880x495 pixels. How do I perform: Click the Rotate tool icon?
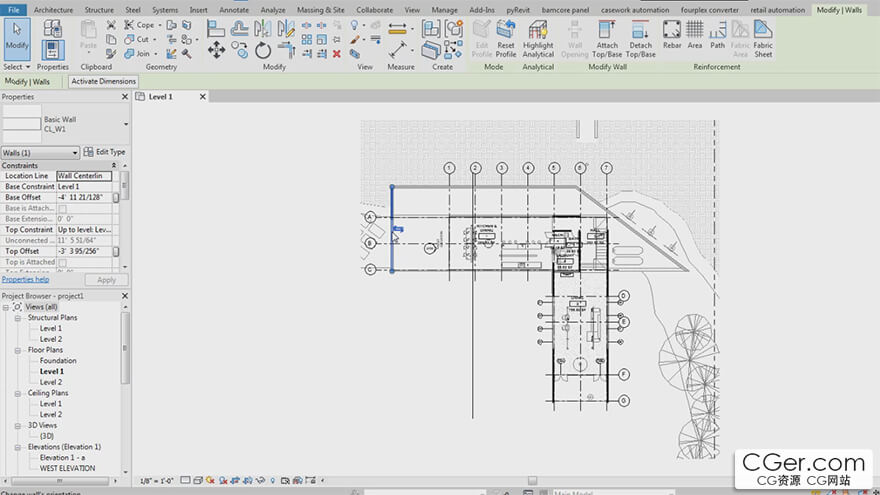[x=263, y=50]
